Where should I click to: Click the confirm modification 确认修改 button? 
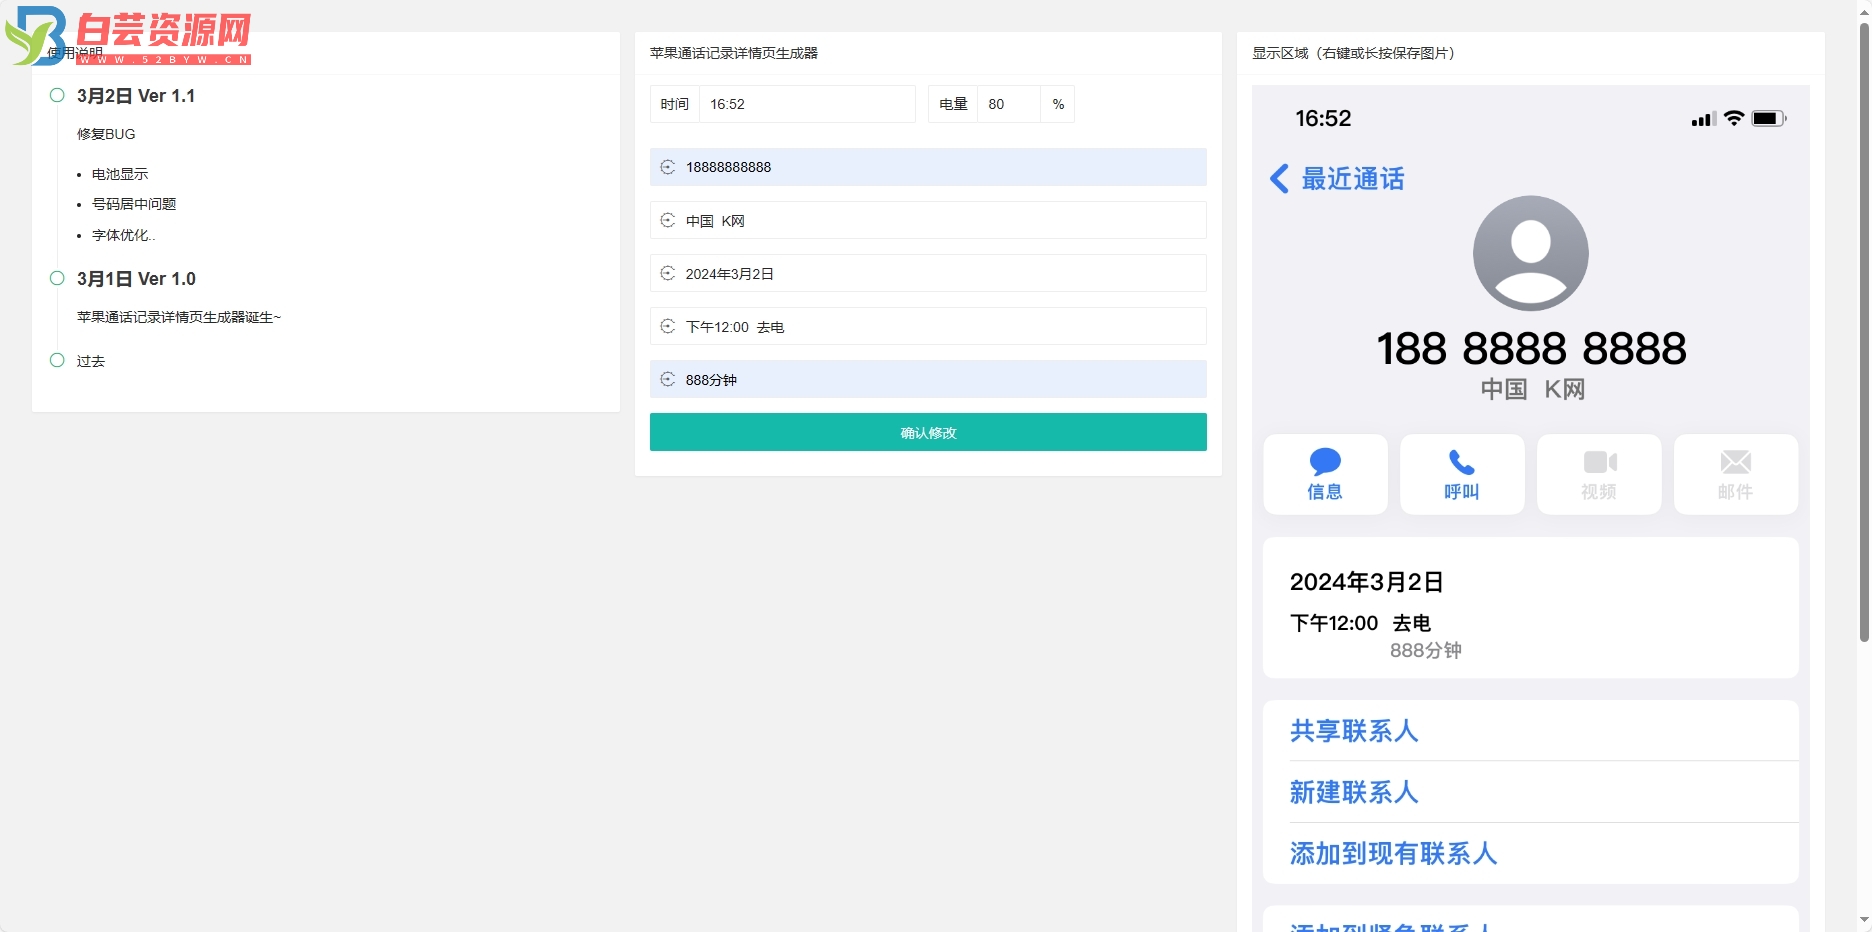(x=928, y=432)
